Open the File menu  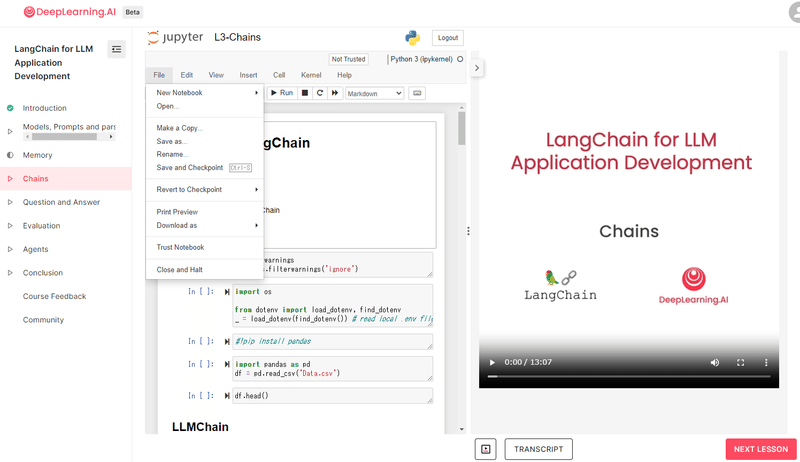(x=159, y=75)
